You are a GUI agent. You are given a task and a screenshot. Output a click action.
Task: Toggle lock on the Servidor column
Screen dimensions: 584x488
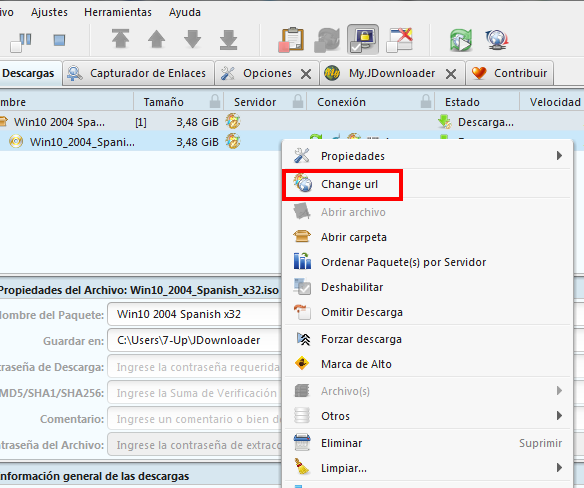coord(298,101)
